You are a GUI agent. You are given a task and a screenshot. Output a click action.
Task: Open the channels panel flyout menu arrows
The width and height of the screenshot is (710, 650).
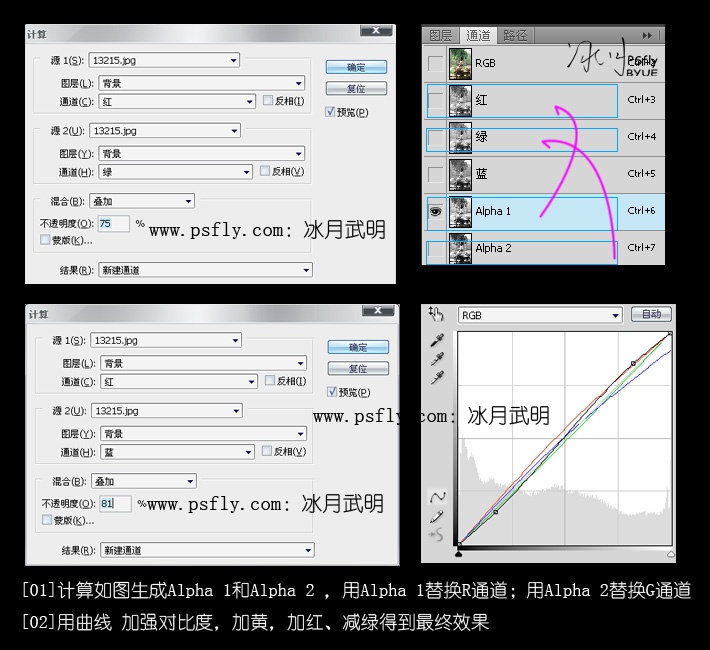click(647, 35)
